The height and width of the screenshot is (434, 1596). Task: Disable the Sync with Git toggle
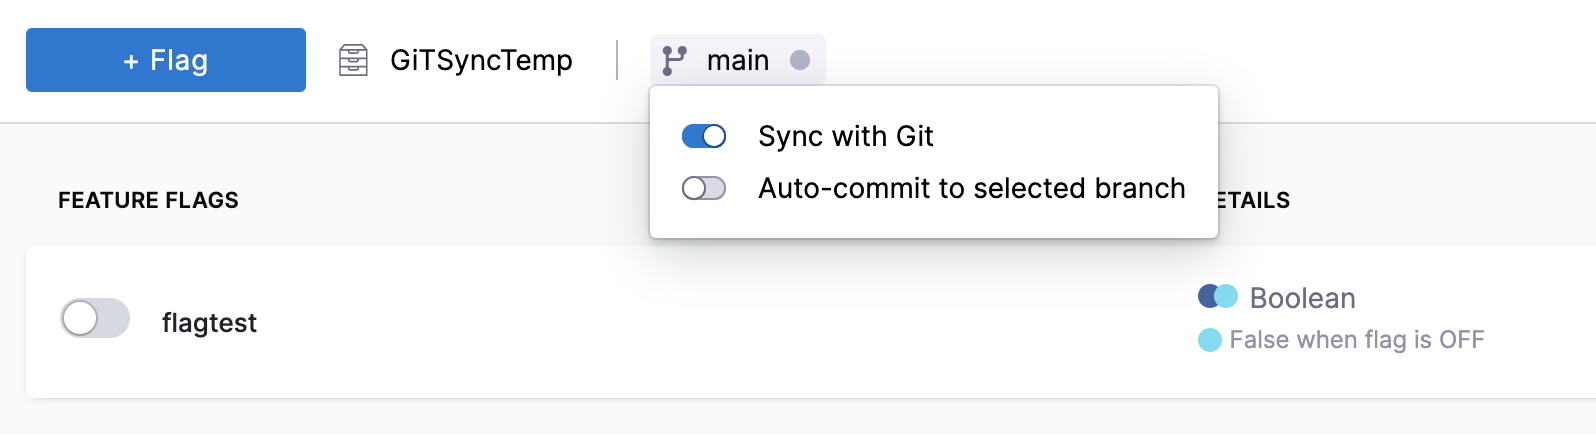pyautogui.click(x=704, y=136)
